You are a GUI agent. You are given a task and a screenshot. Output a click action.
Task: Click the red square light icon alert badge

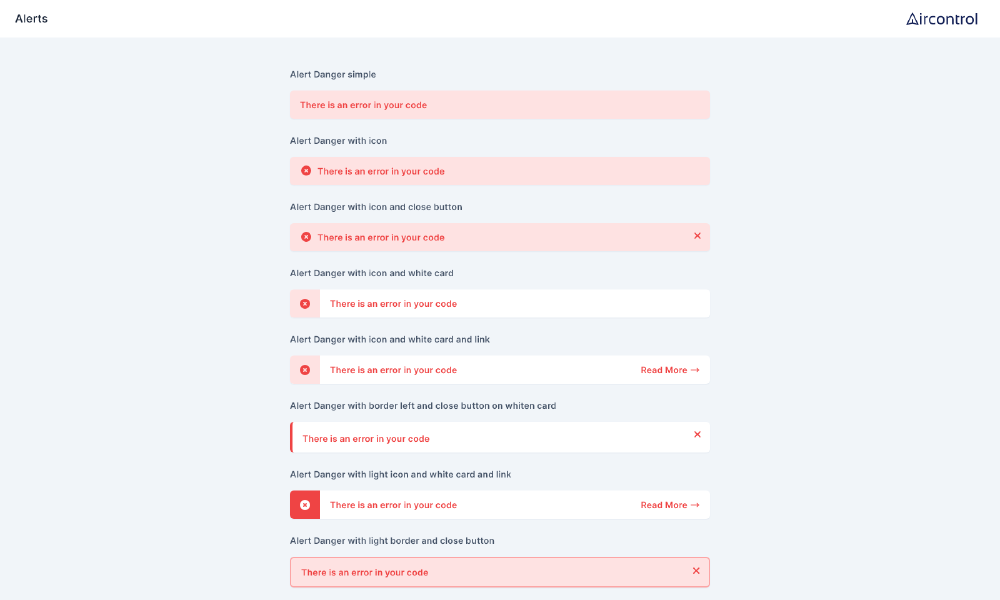[305, 504]
